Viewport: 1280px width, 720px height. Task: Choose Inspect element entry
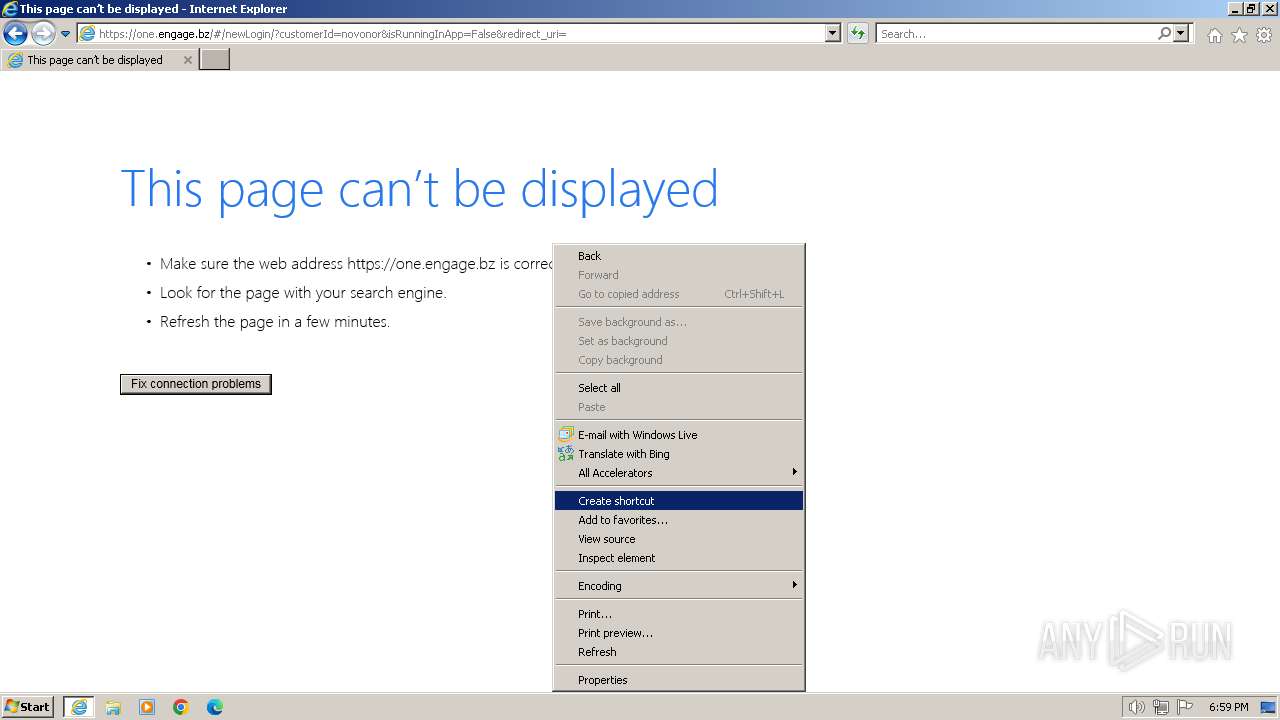(x=679, y=558)
